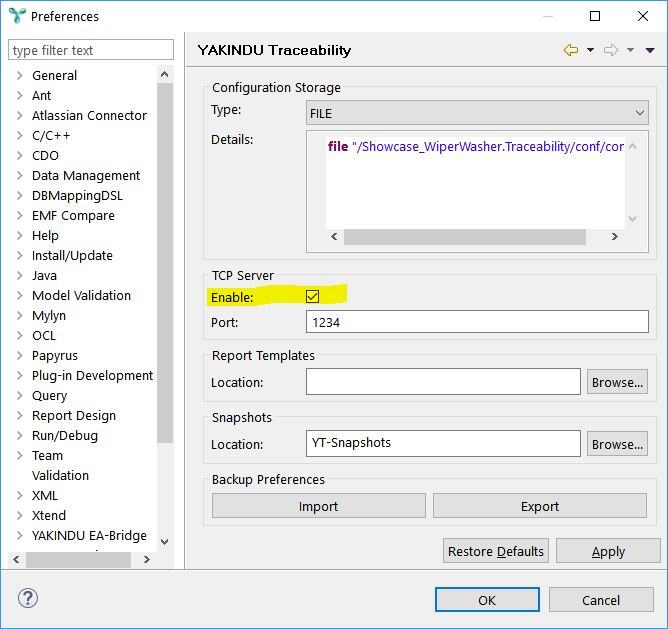Click the Details scroll right arrow
This screenshot has height=629, width=668.
pyautogui.click(x=614, y=237)
